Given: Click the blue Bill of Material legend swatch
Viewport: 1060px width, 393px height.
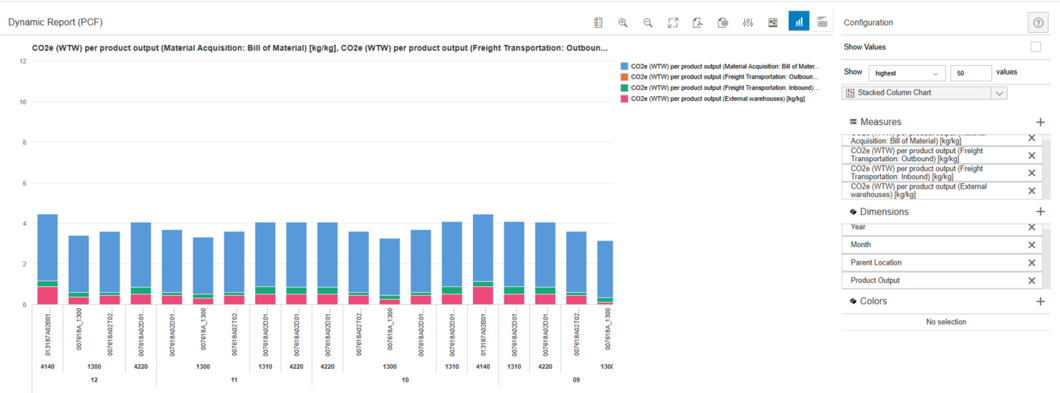Looking at the screenshot, I should click(624, 67).
